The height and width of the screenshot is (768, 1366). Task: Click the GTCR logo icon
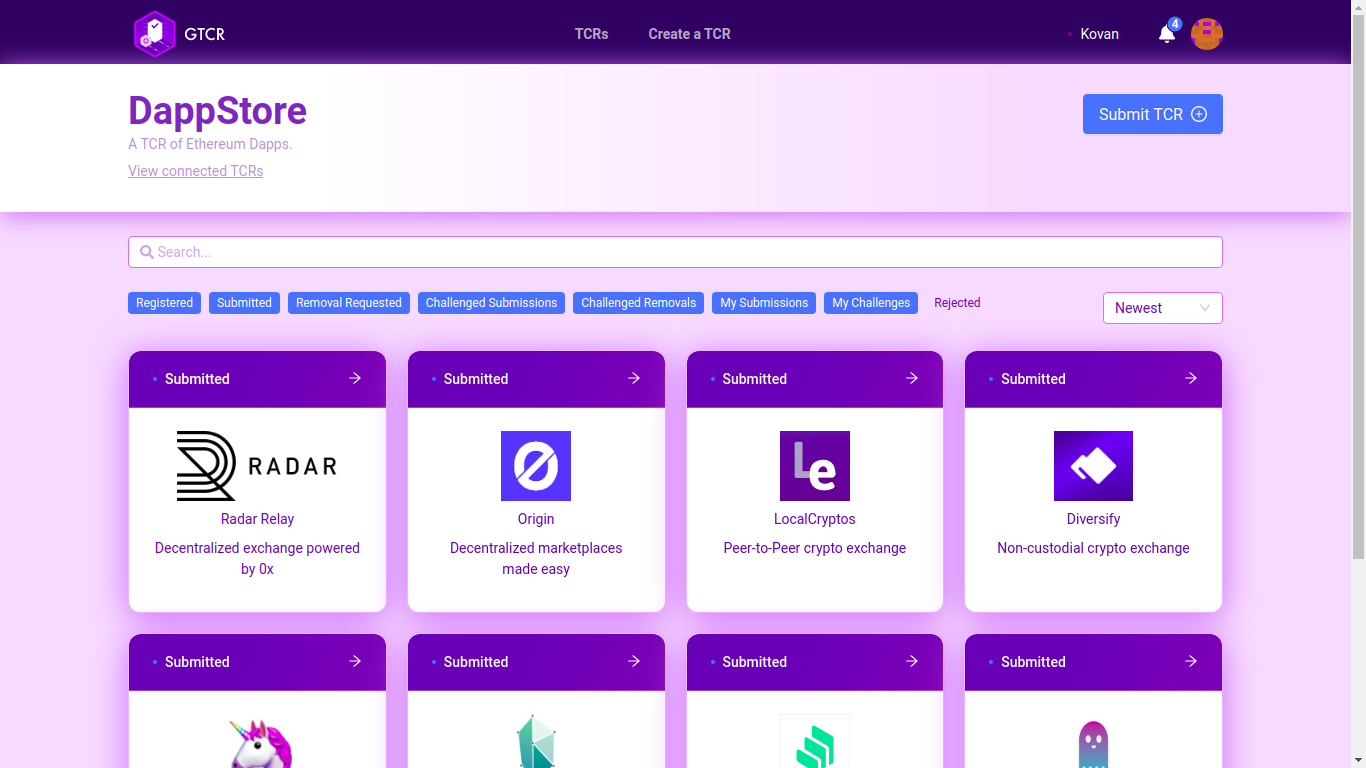[155, 34]
